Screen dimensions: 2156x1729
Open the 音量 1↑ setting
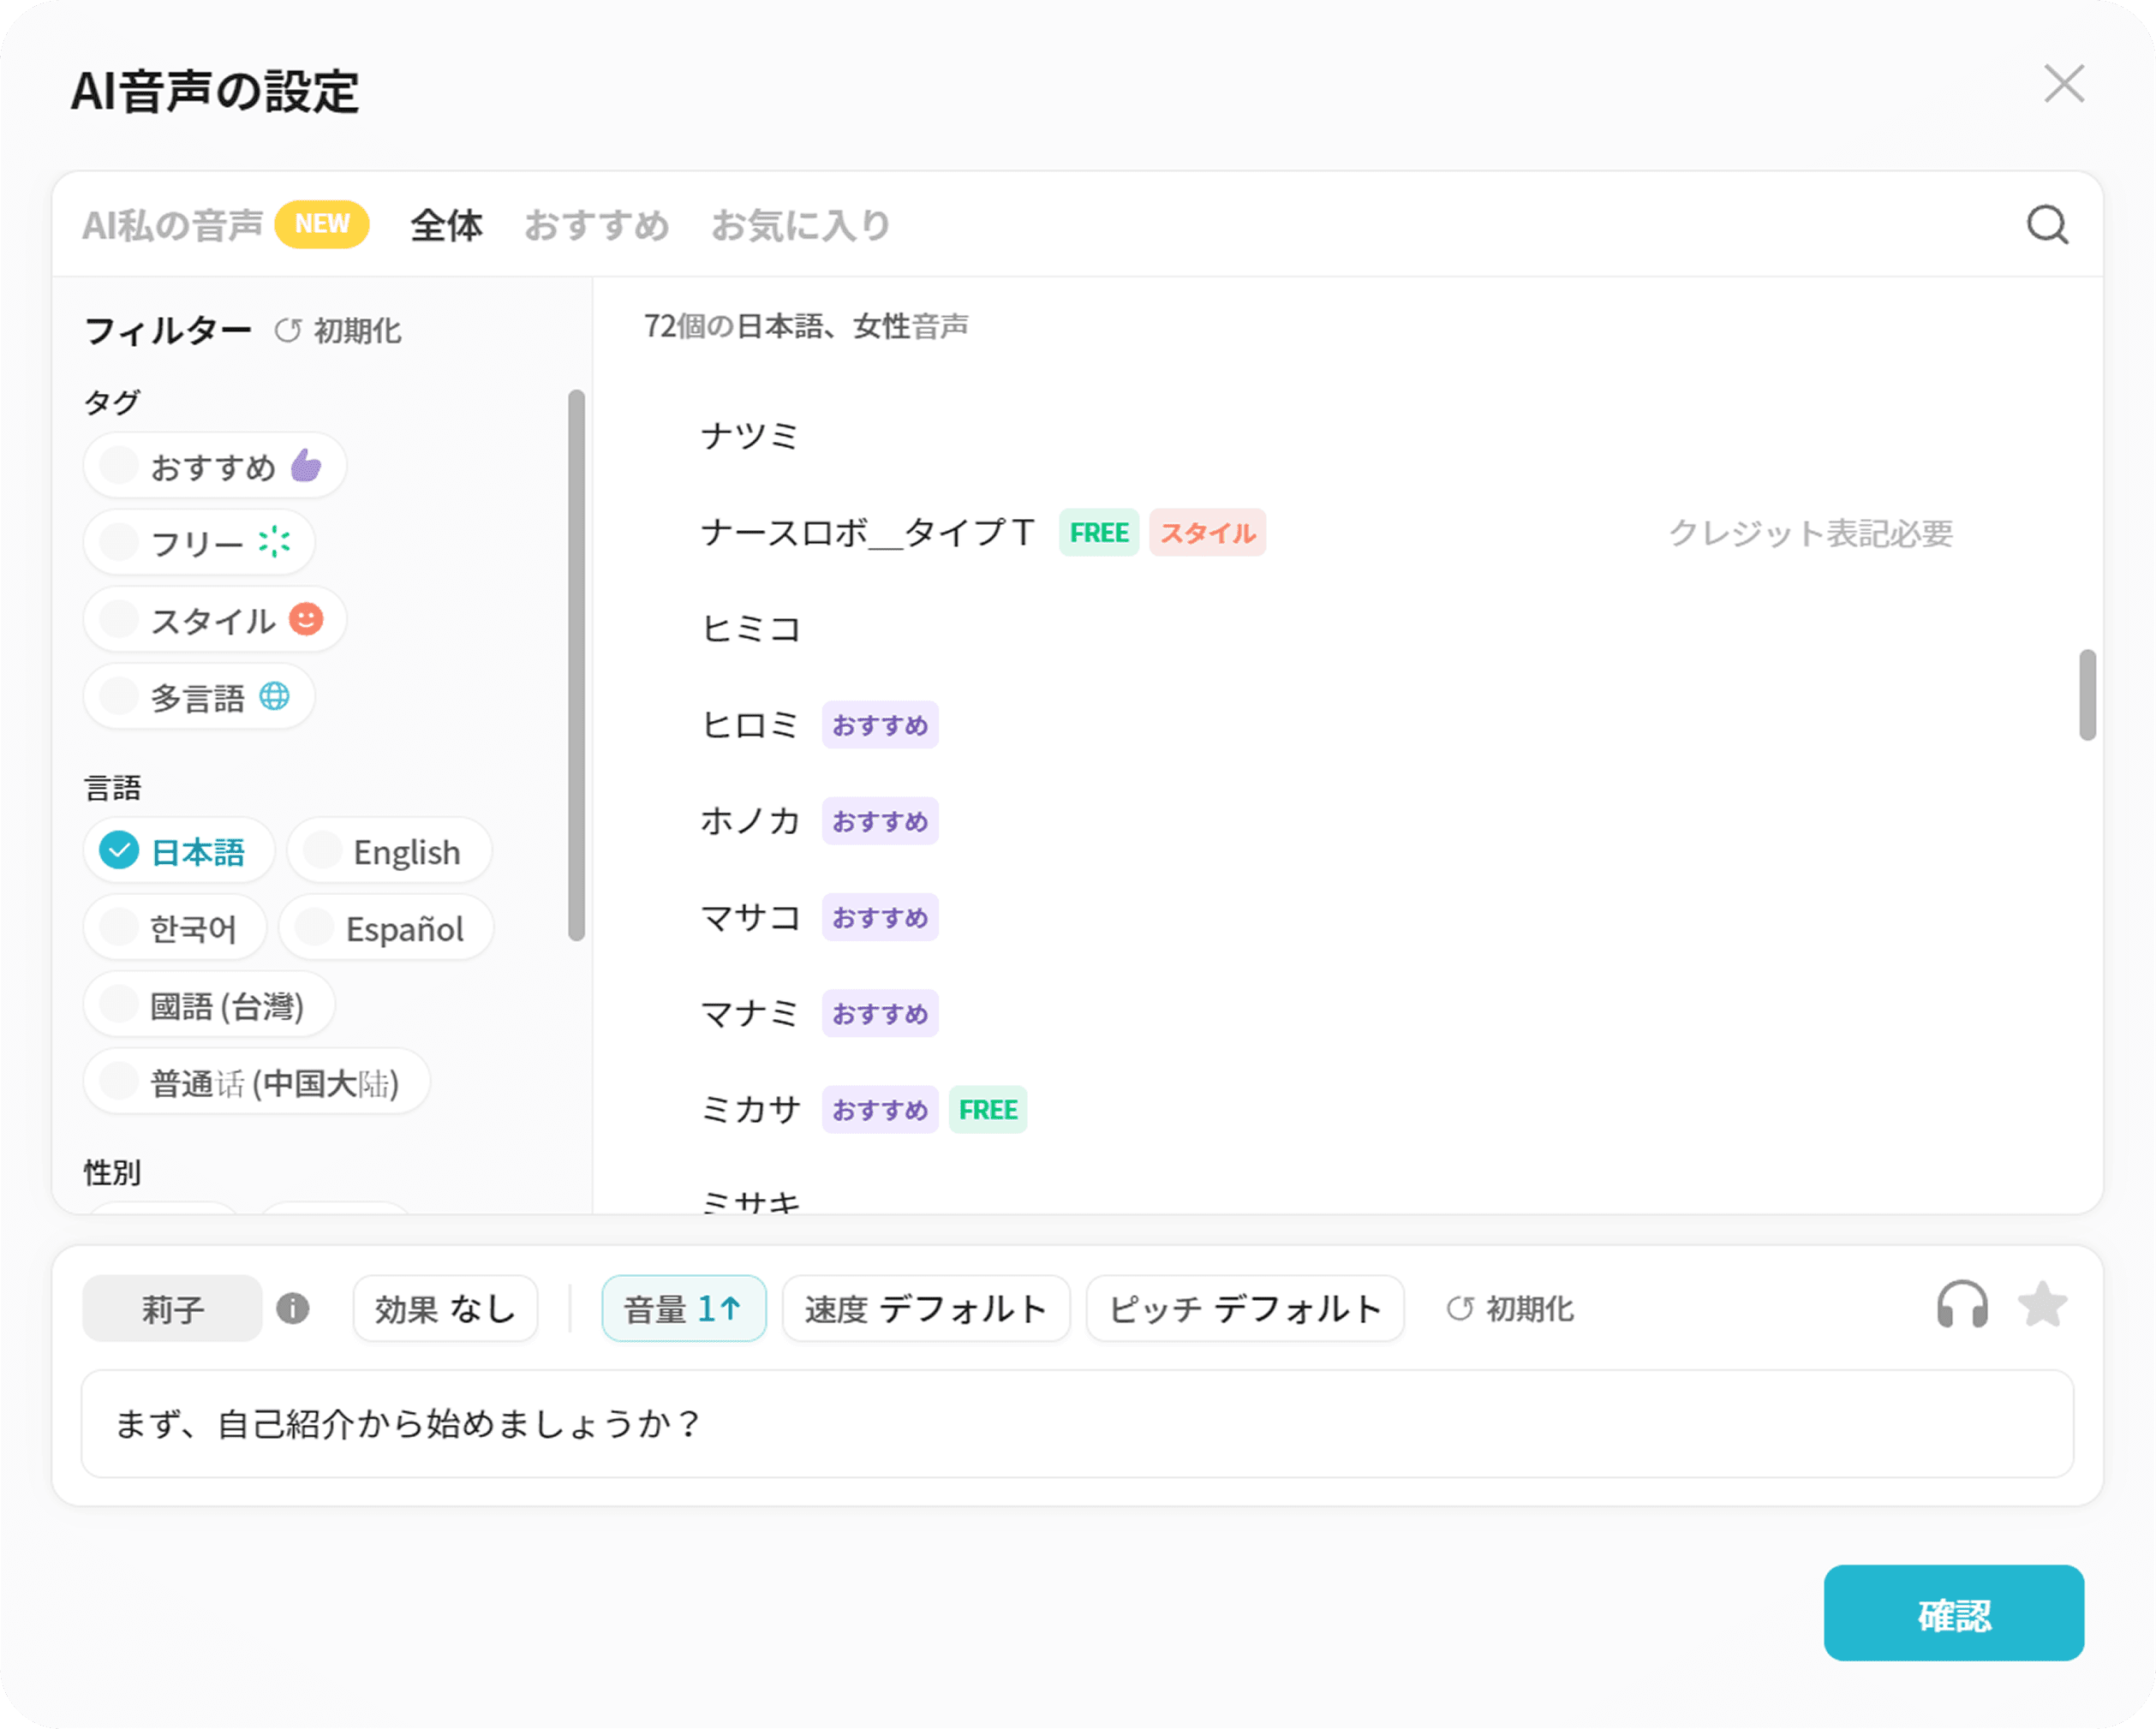pyautogui.click(x=683, y=1308)
